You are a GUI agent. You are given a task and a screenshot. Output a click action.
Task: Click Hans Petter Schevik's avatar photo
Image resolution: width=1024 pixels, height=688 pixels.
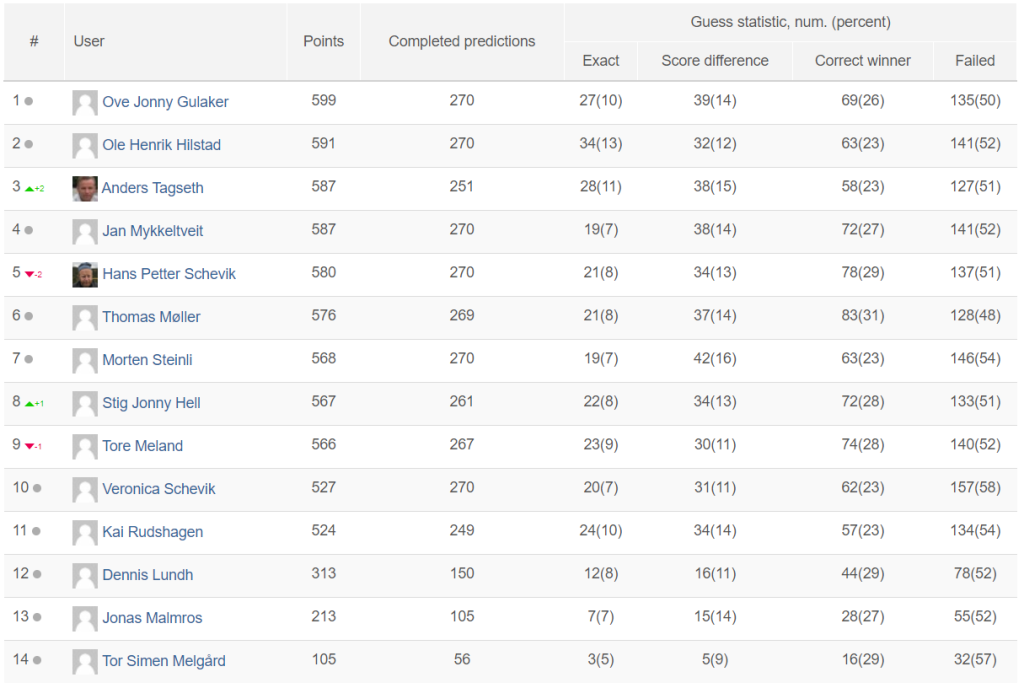coord(85,275)
